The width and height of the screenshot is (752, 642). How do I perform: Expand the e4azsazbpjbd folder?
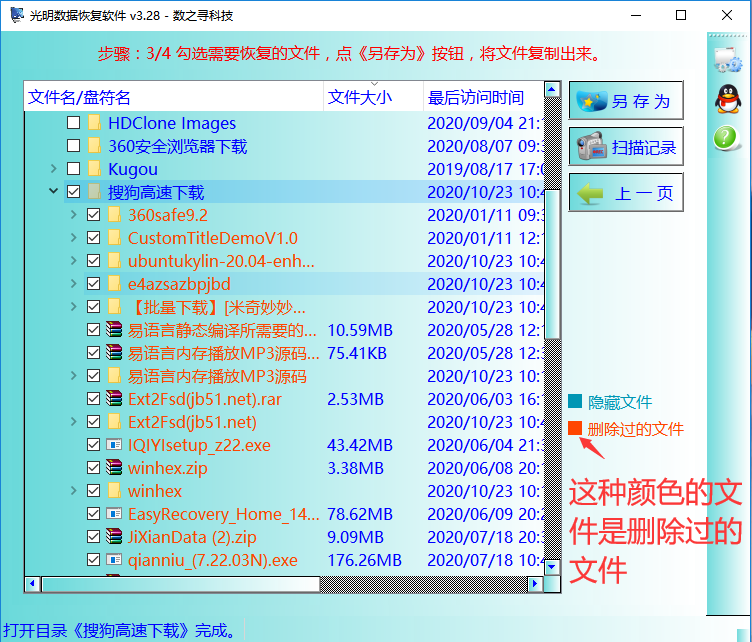tap(73, 284)
